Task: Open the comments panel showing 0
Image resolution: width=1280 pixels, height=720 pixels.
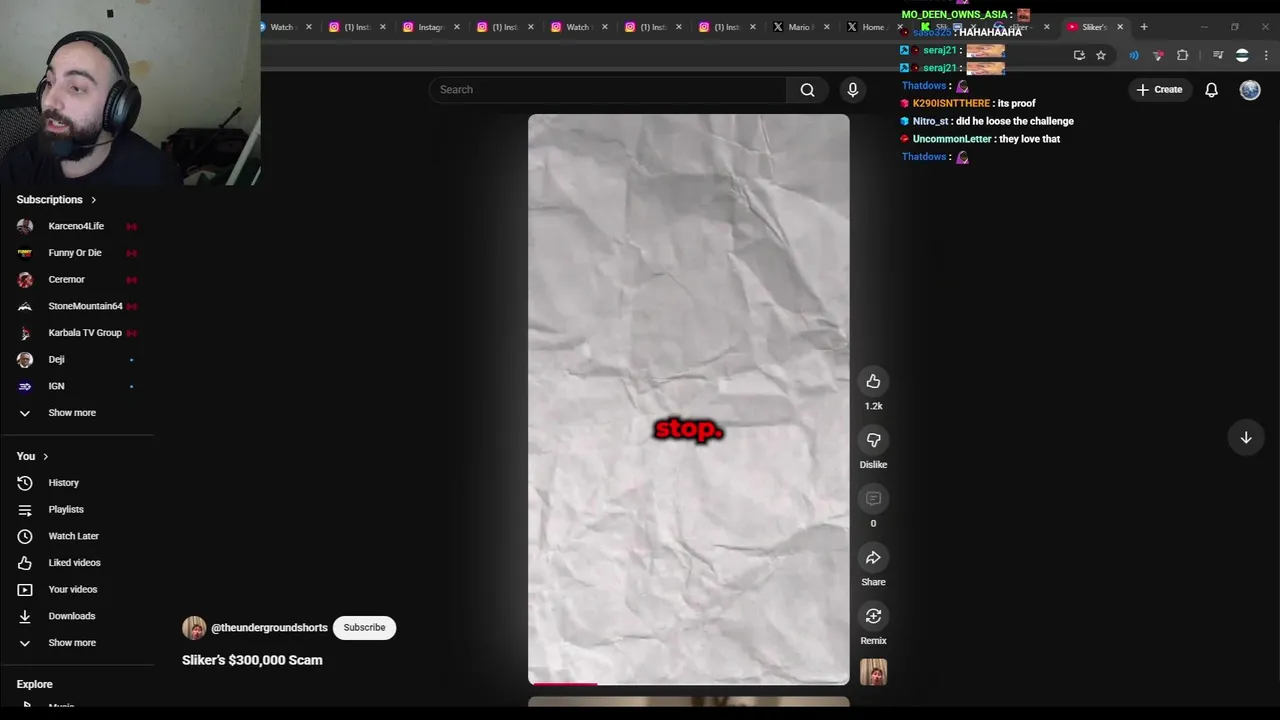Action: [x=873, y=499]
